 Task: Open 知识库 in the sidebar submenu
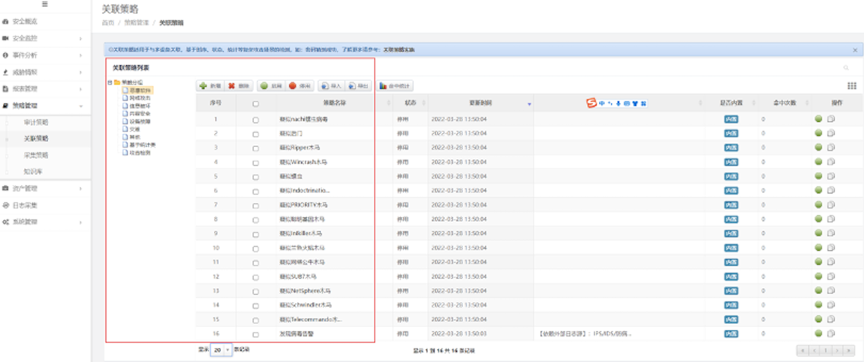tap(33, 171)
